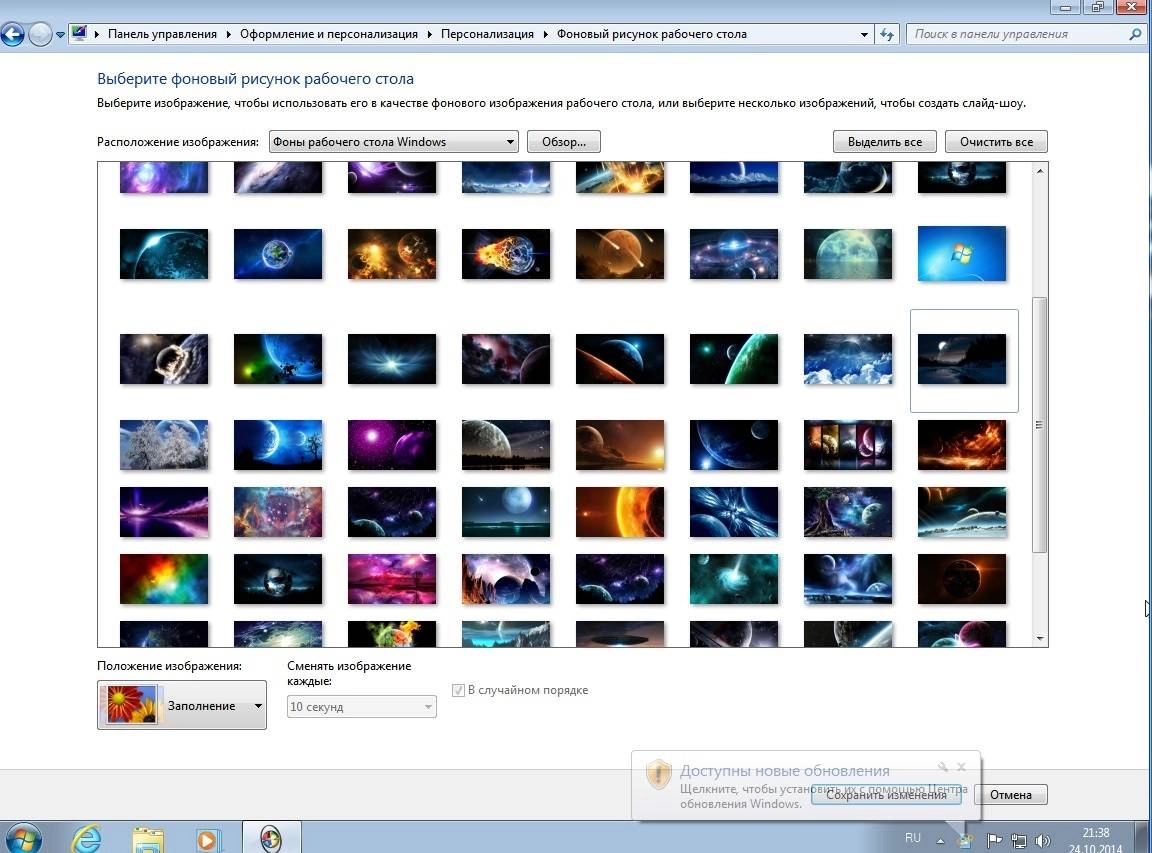
Task: Select the highlighted dark night lake wallpaper
Action: pyautogui.click(x=962, y=359)
